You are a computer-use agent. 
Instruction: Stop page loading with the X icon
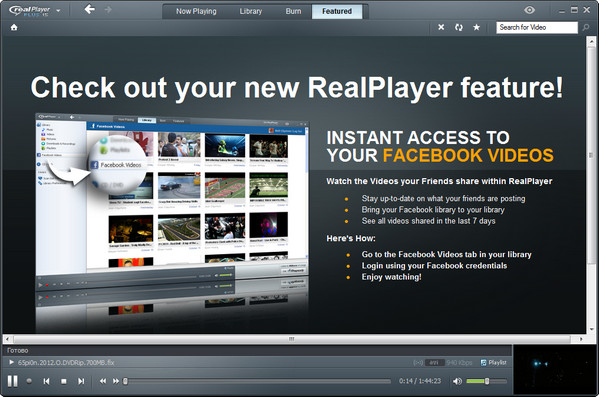point(441,27)
